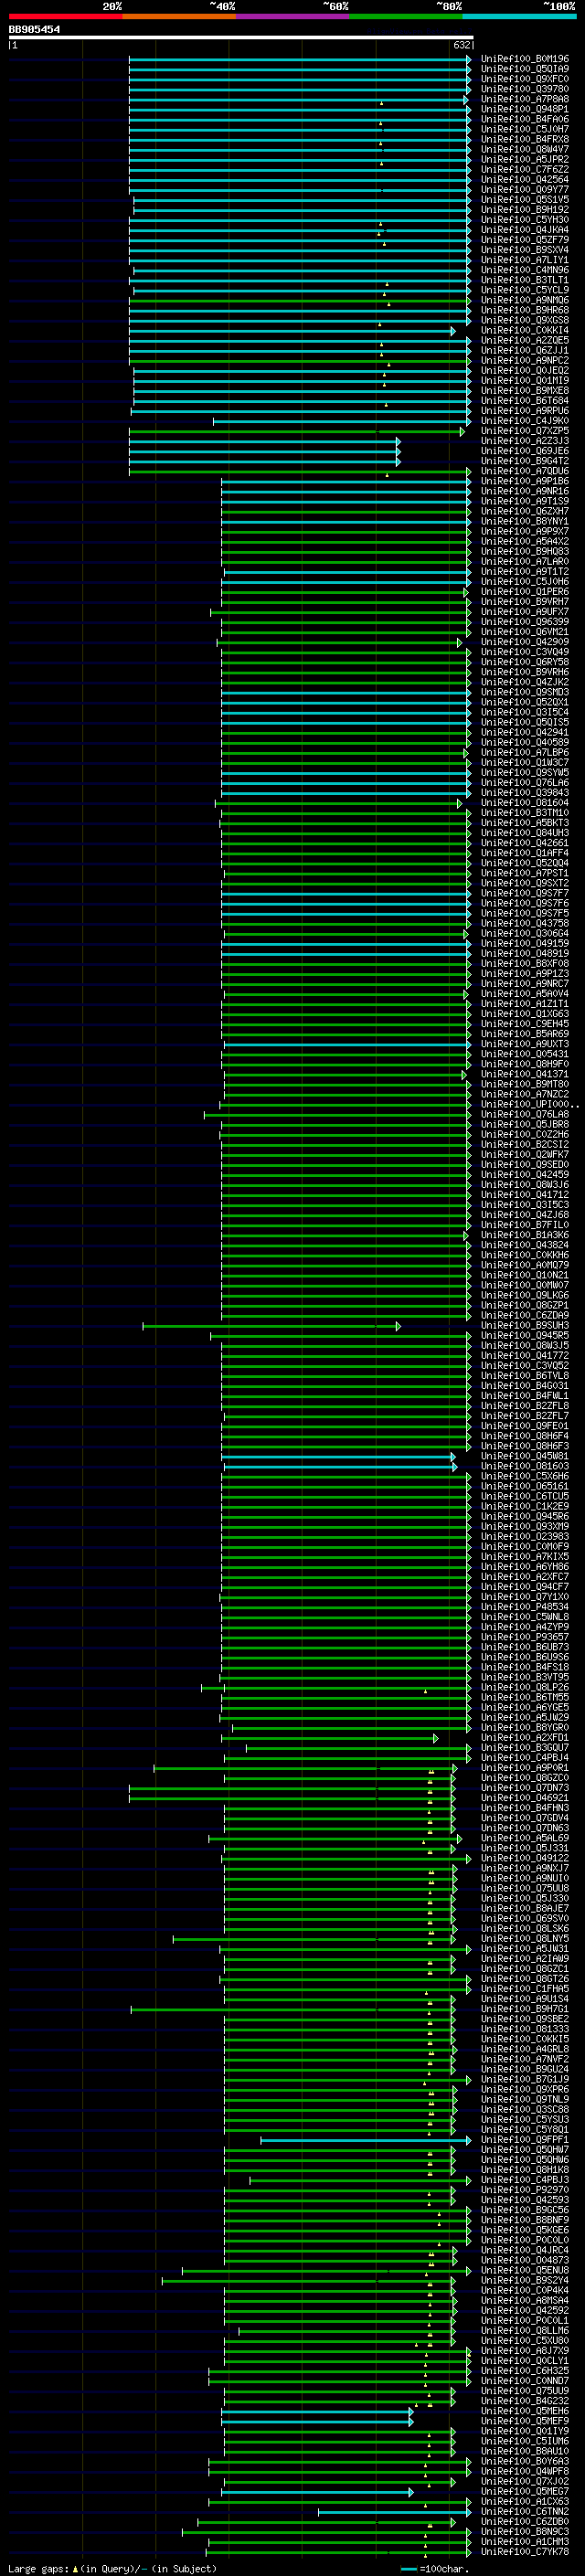
Task: Click the purple ~60% identity legend bar
Action: point(292,16)
